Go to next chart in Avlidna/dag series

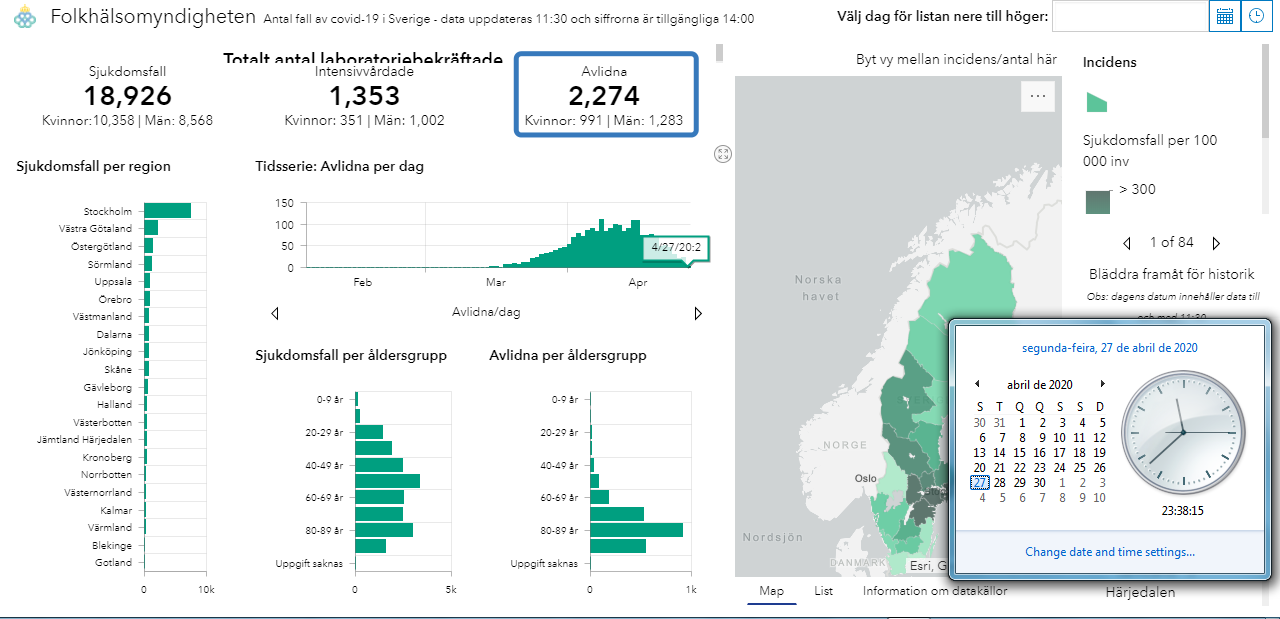pos(698,313)
